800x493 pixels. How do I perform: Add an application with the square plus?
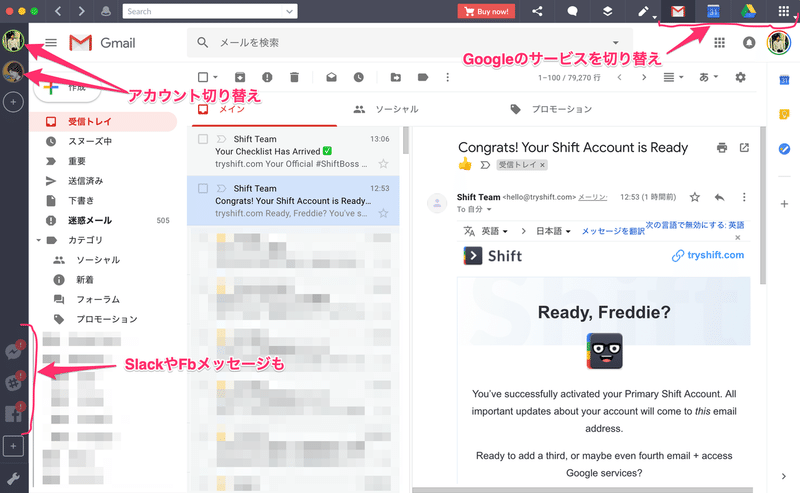[13, 446]
